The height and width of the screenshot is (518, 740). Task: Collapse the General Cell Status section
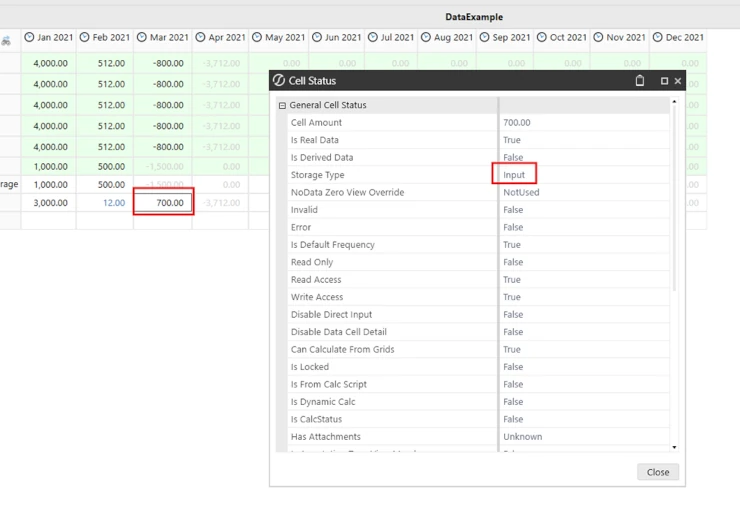[x=282, y=105]
